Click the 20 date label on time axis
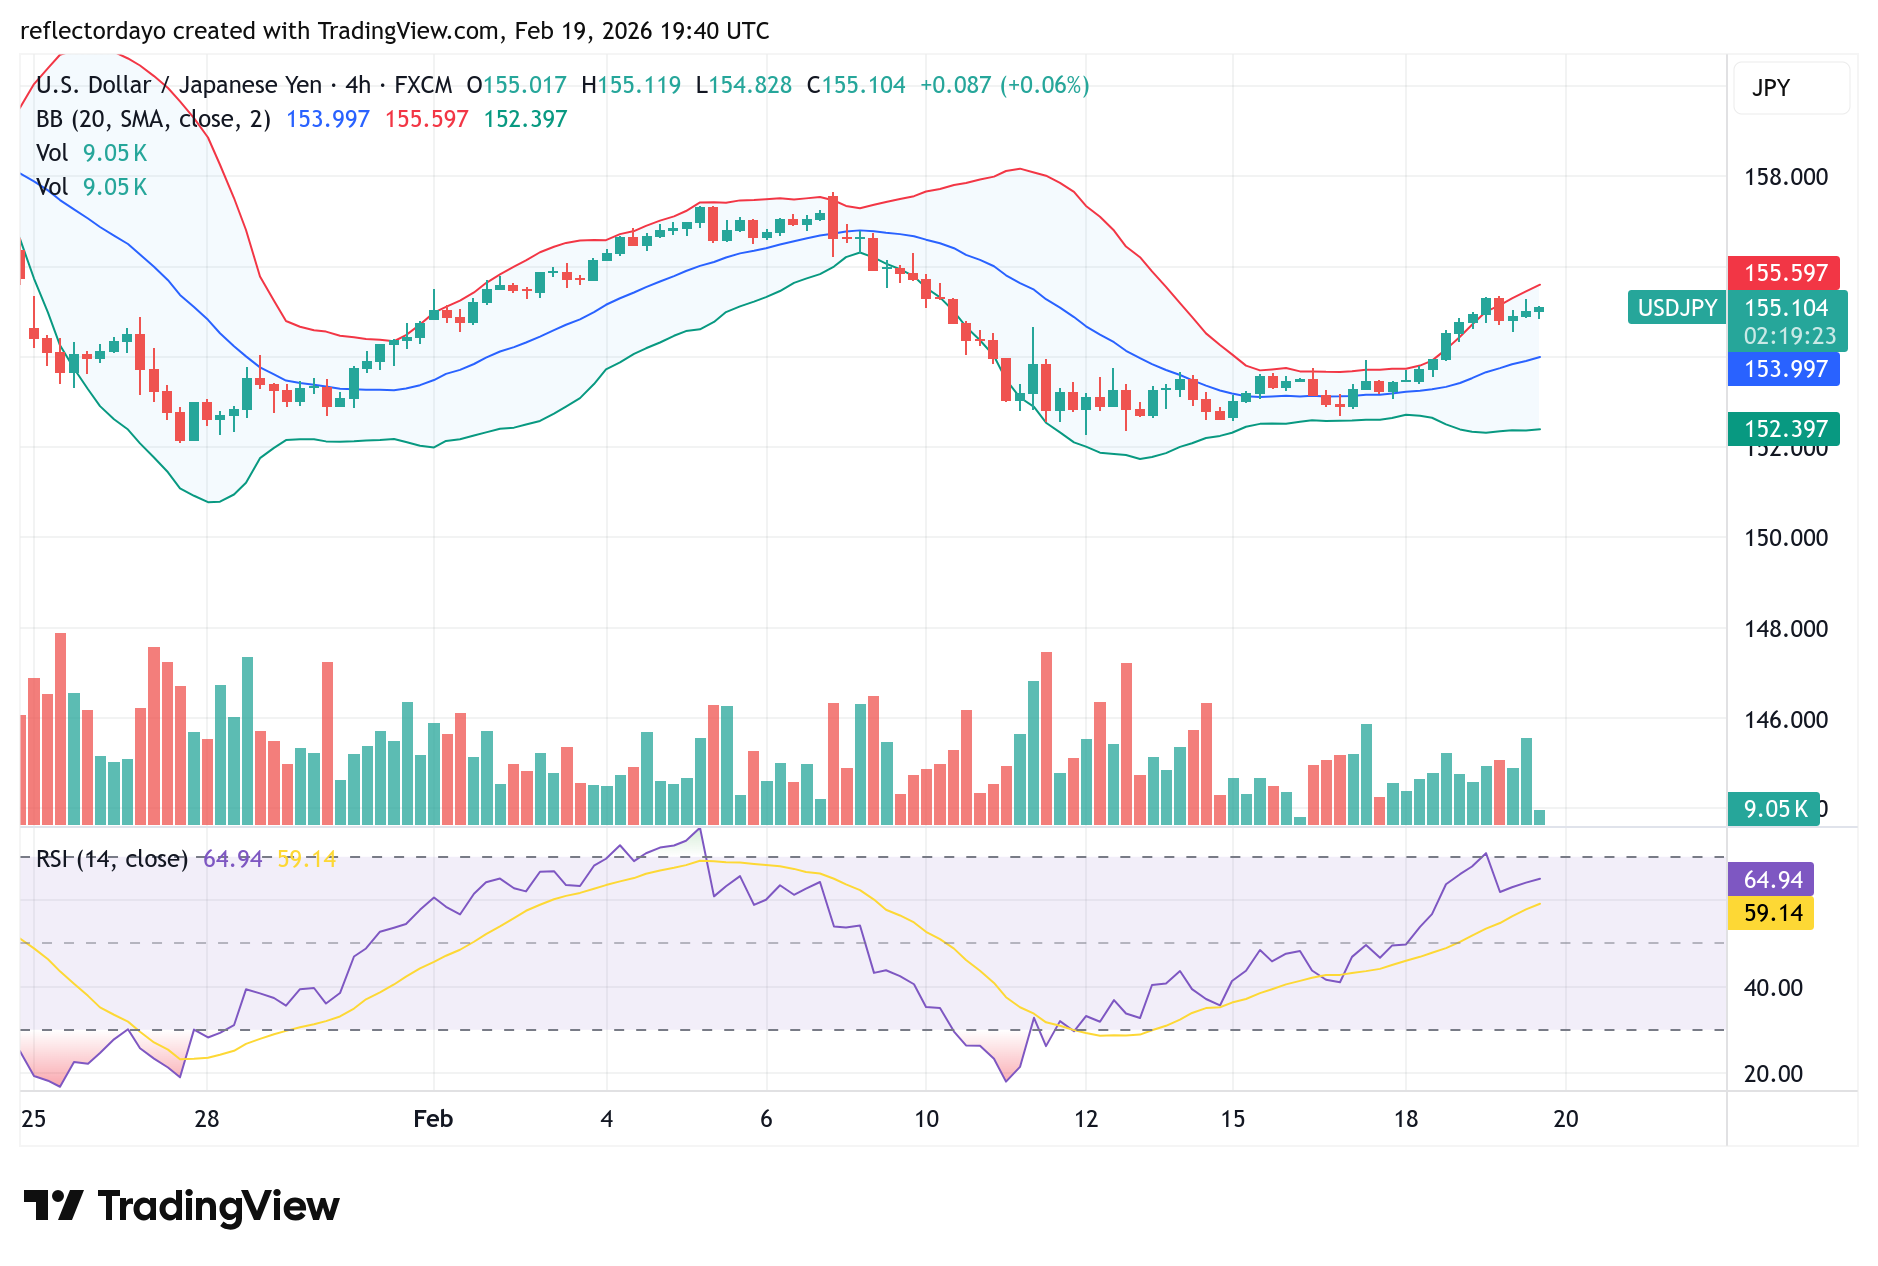 click(x=1566, y=1119)
